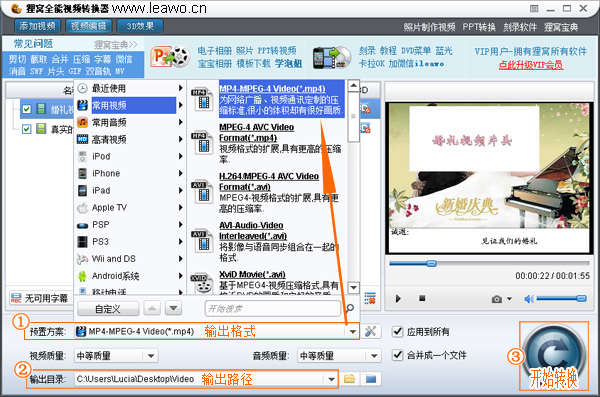Viewport: 600px width, 397px height.
Task: Click the 添加视频 toolbar button
Action: click(38, 26)
